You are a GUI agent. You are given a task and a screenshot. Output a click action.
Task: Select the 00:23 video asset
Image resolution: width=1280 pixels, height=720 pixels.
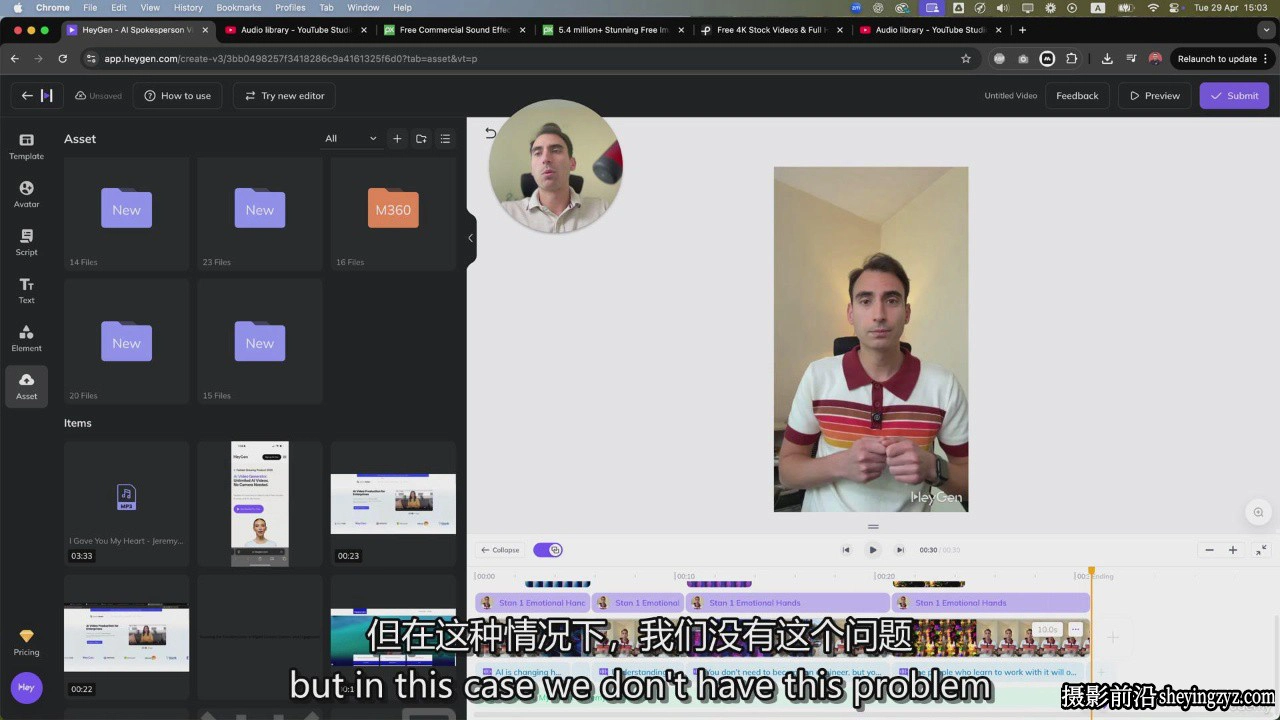[x=393, y=504]
